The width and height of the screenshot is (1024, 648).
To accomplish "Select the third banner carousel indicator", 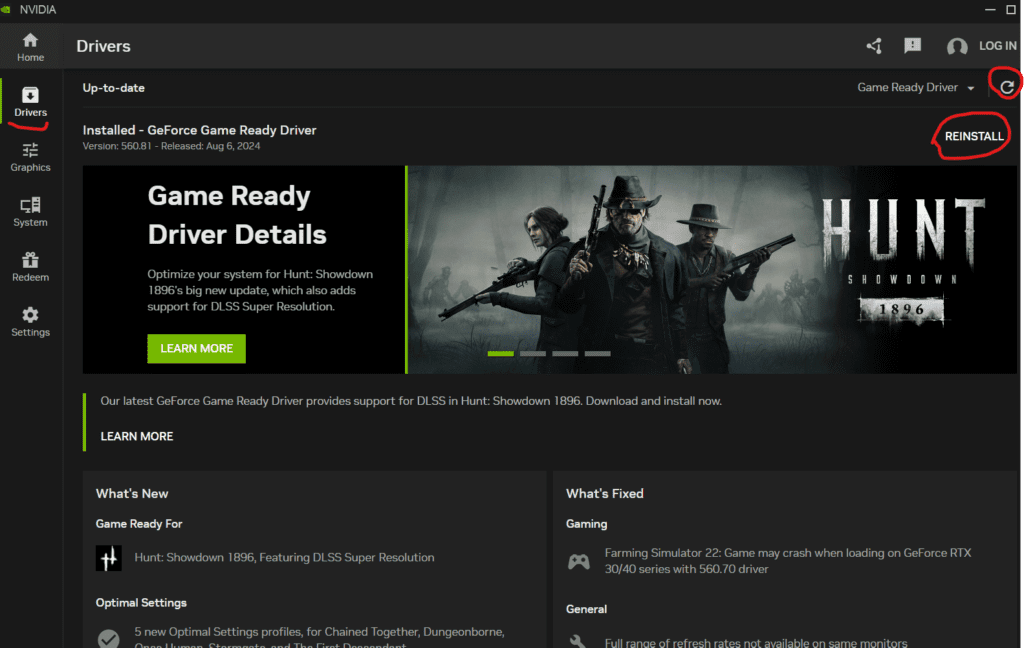I will pos(566,353).
